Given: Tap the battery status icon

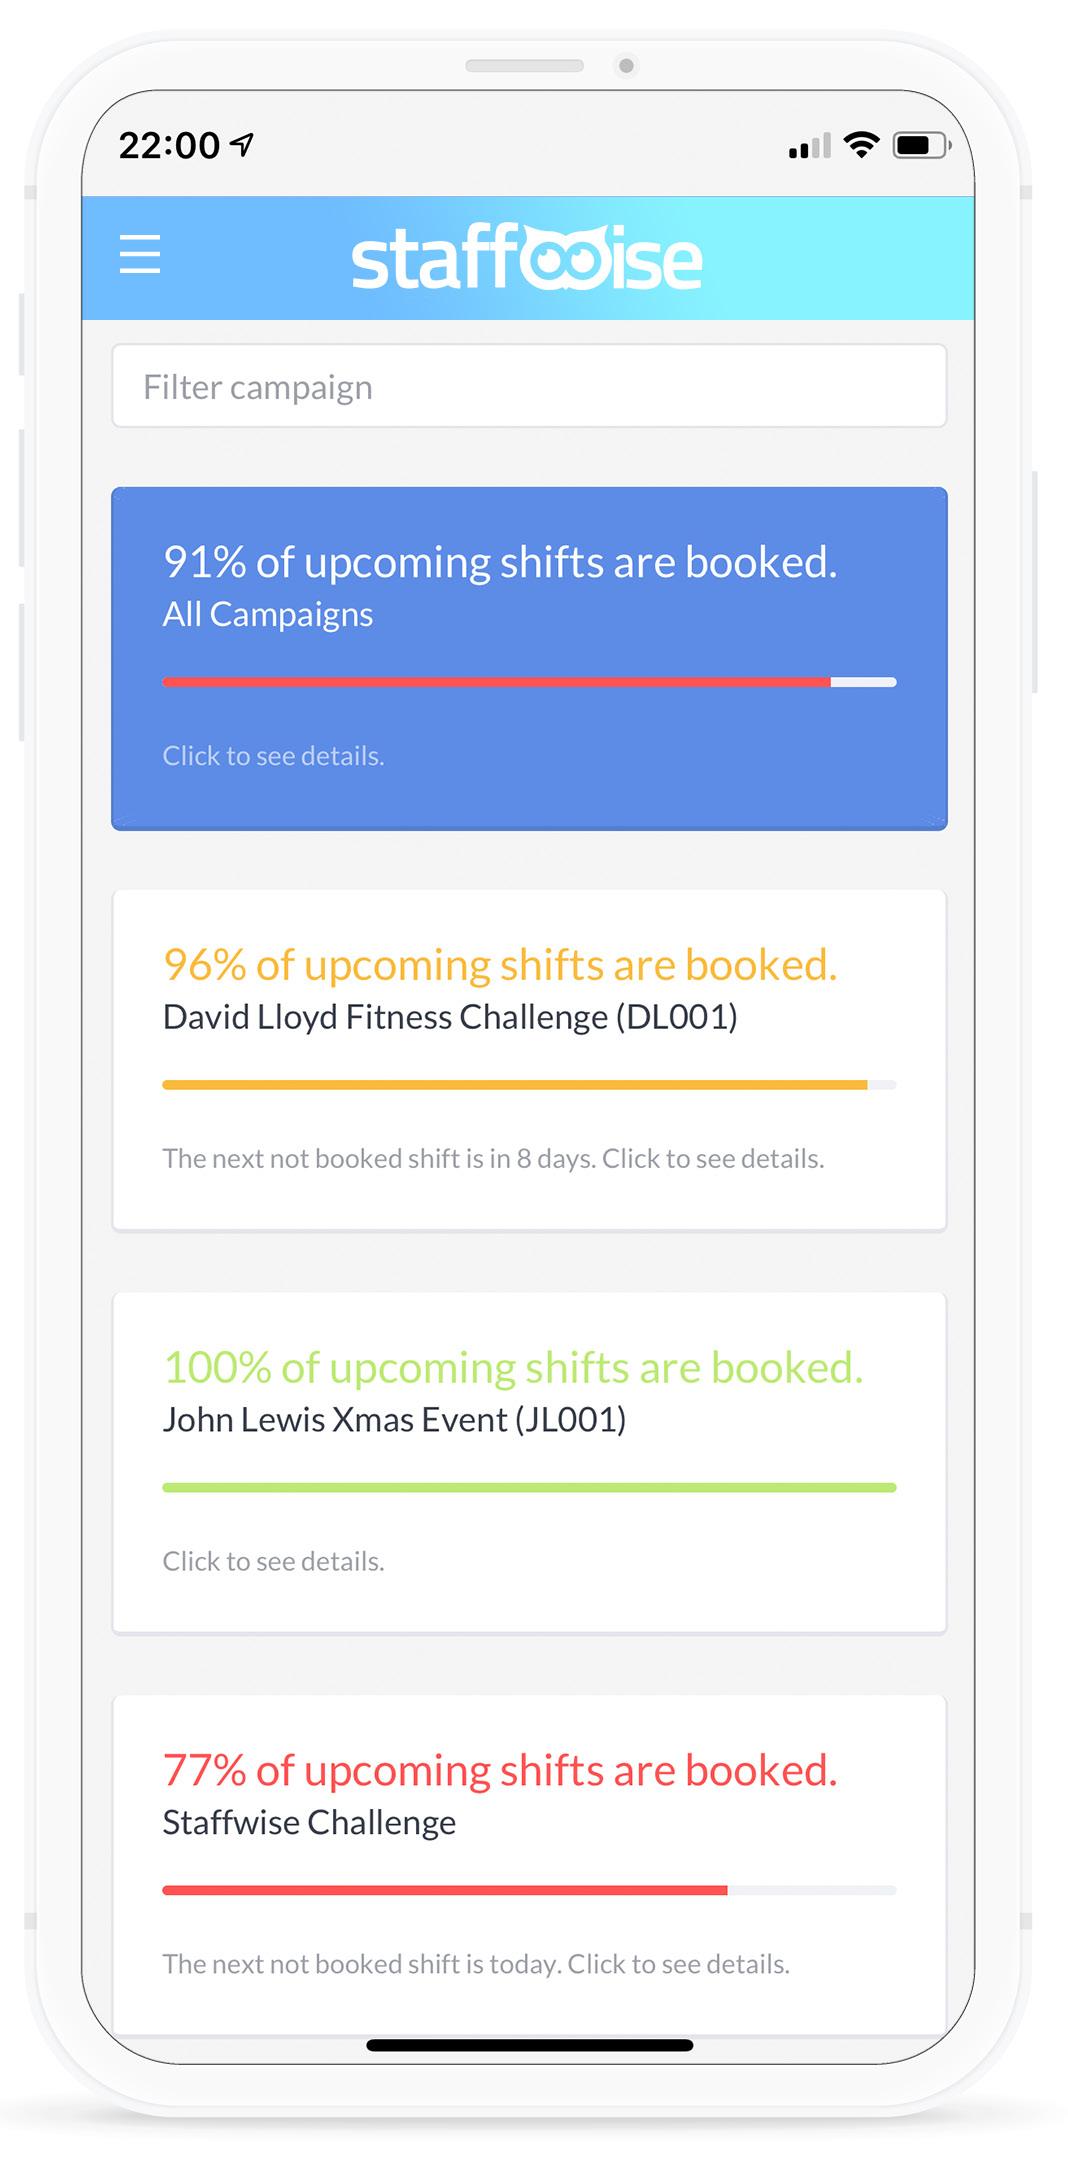Looking at the screenshot, I should (920, 146).
